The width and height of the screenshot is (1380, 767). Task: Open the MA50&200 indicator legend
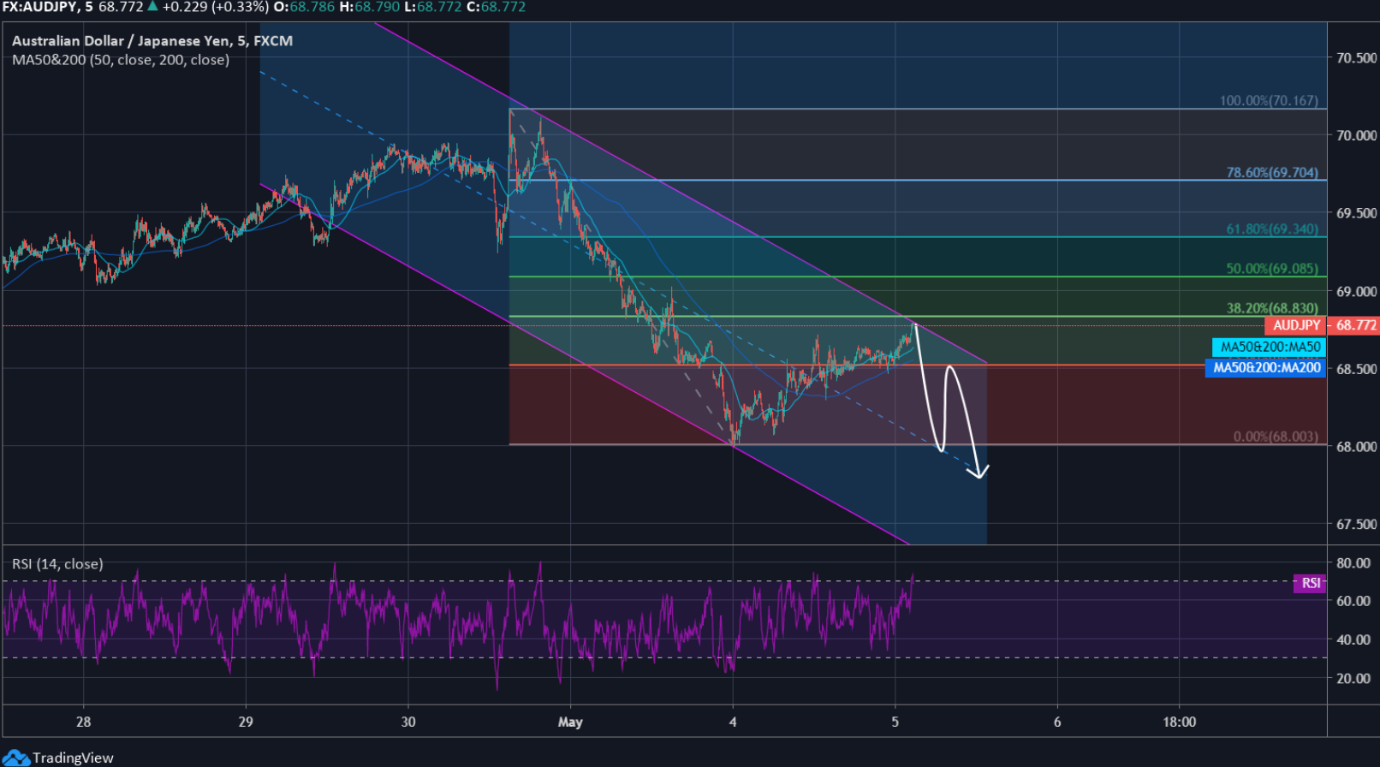click(x=120, y=60)
